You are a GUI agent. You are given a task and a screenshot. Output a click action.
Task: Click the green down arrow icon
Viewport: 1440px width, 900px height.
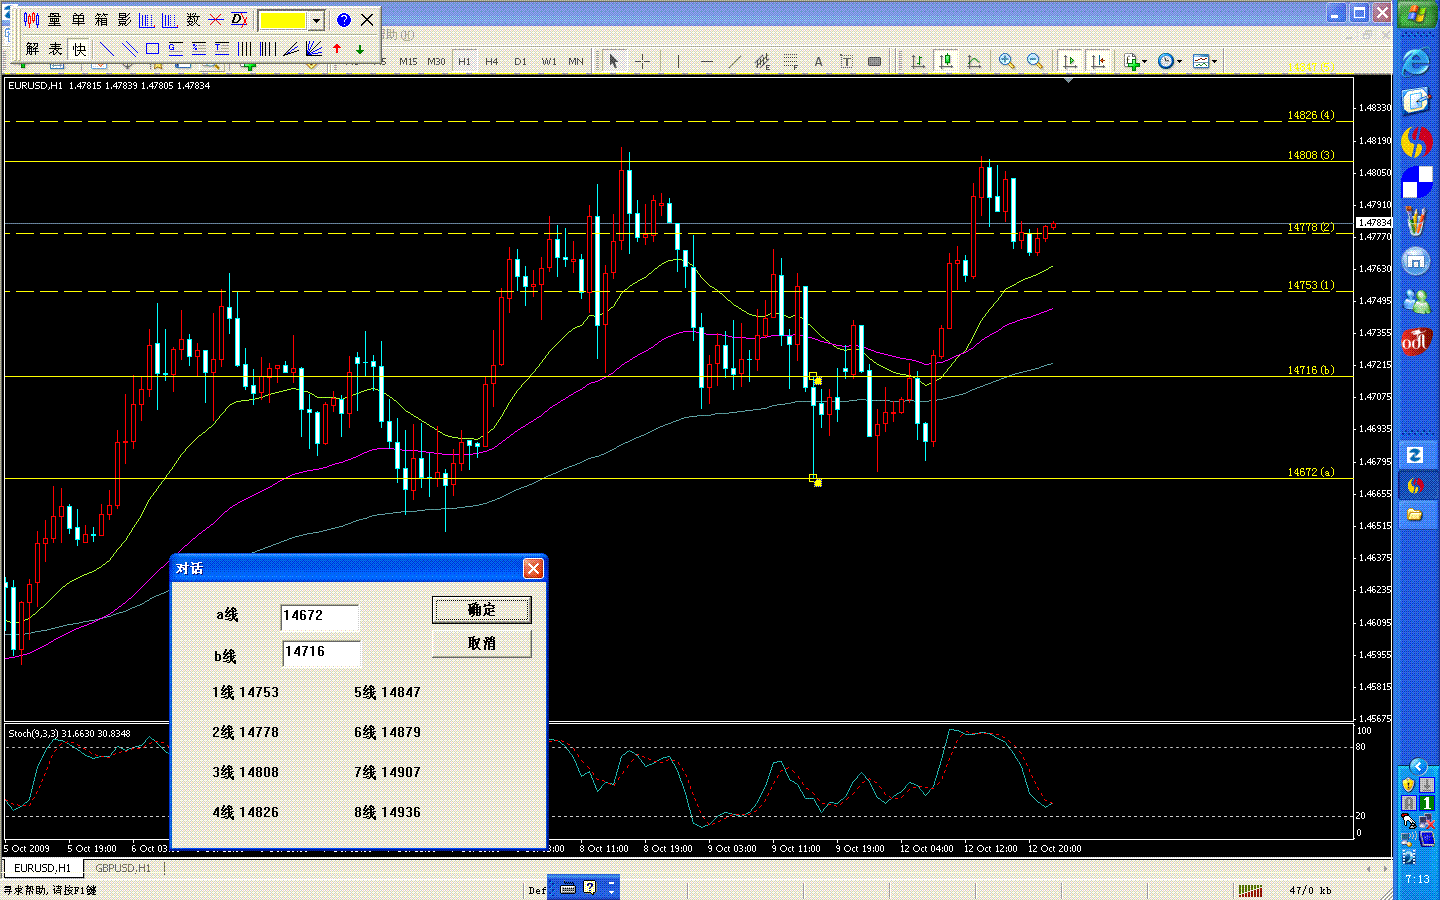tap(360, 48)
